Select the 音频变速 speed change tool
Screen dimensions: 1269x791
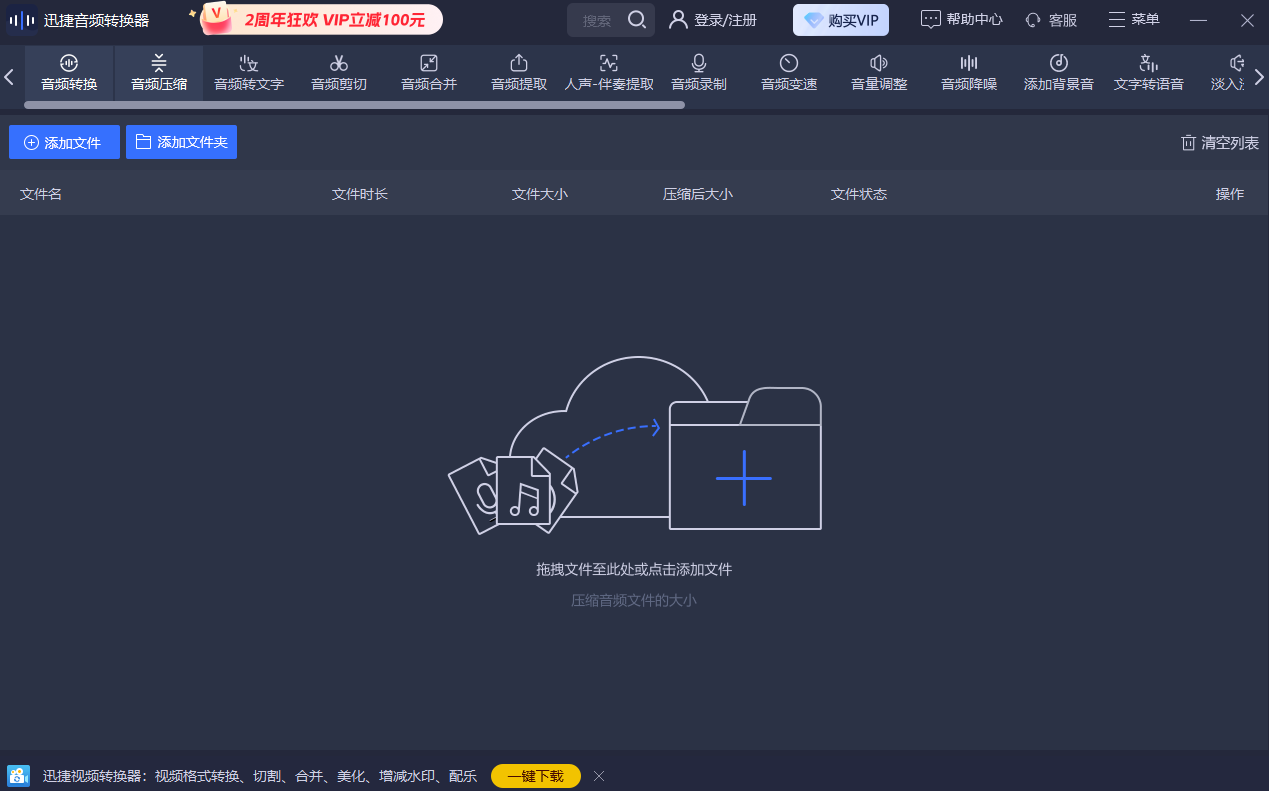tap(787, 73)
